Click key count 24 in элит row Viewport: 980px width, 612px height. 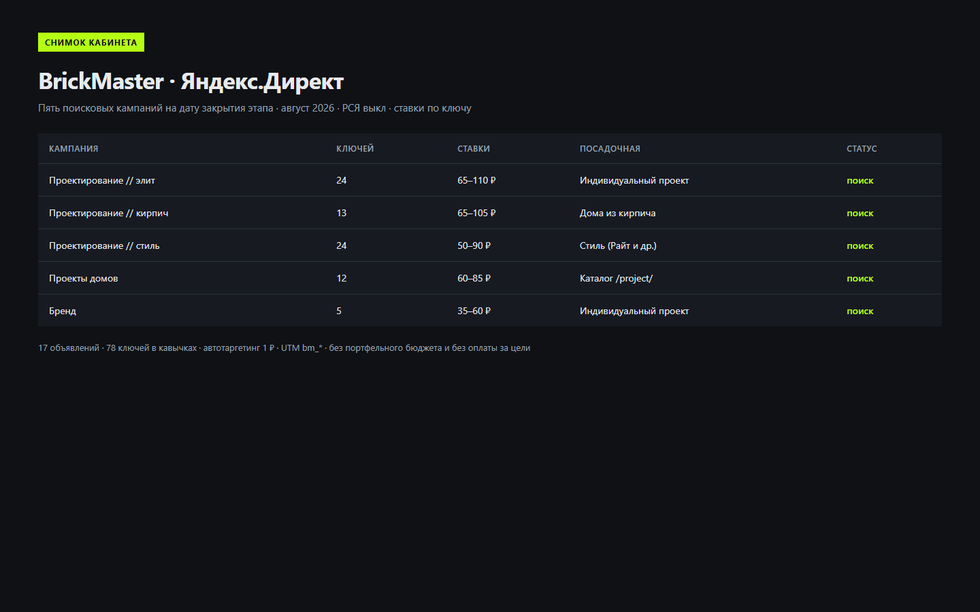point(341,181)
